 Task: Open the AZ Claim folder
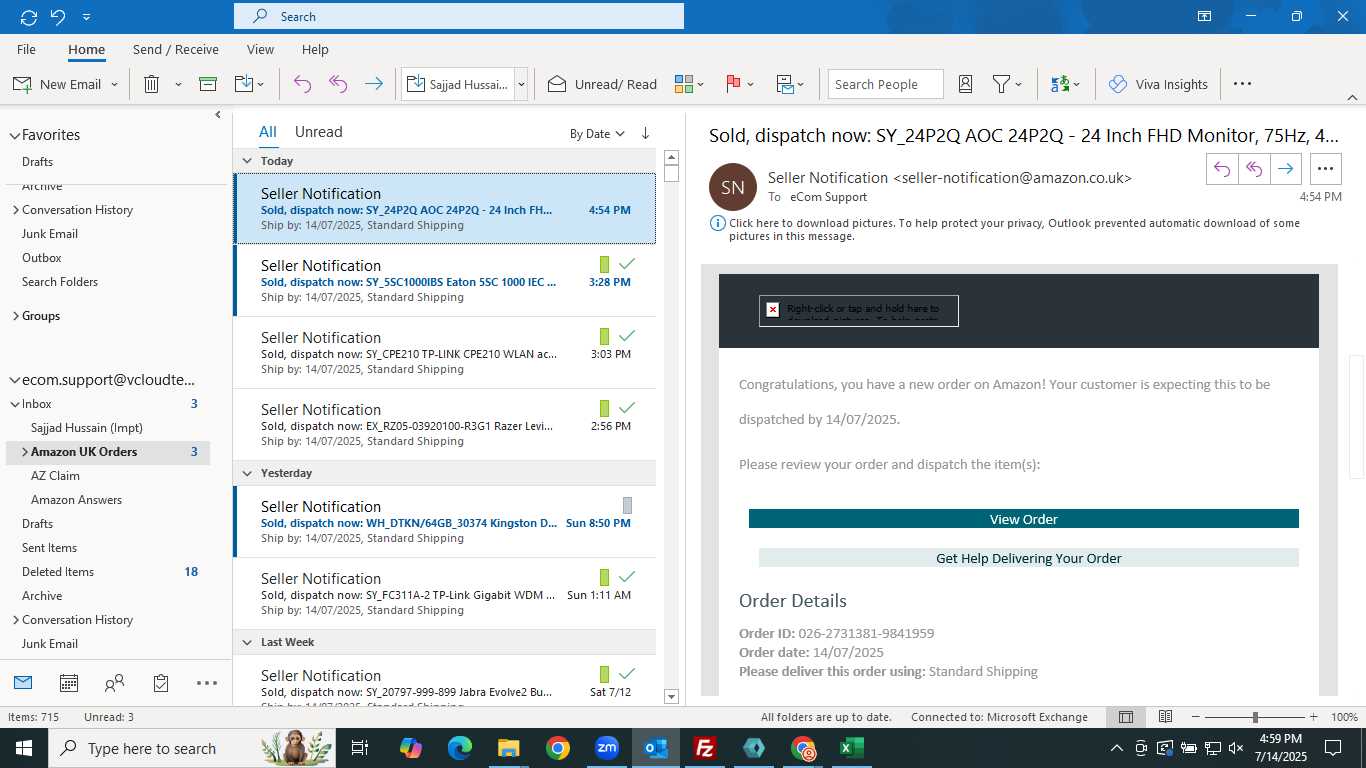click(55, 476)
